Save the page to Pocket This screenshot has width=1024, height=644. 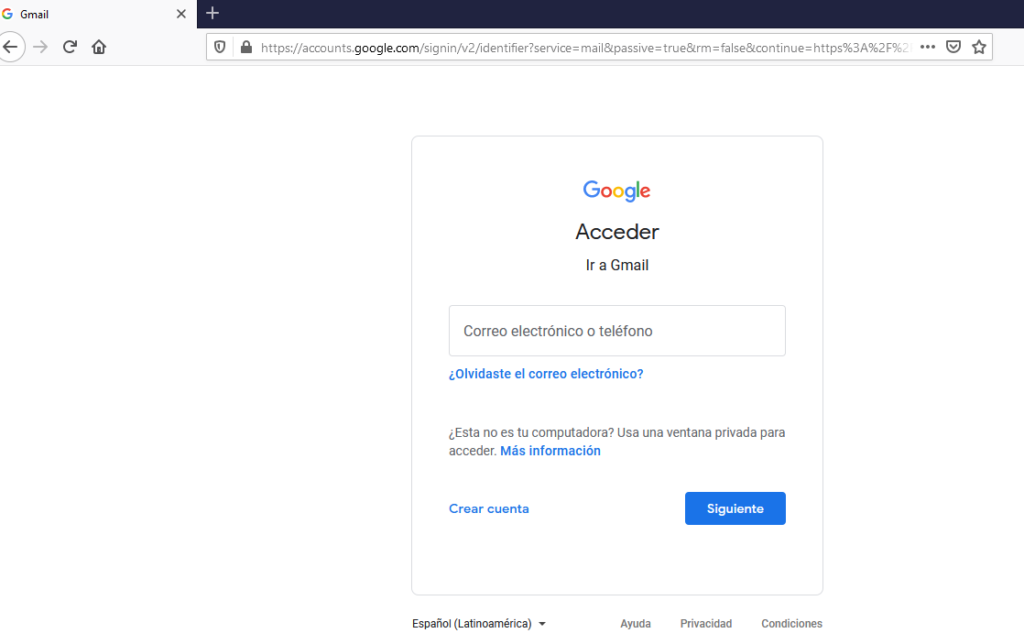tap(953, 46)
